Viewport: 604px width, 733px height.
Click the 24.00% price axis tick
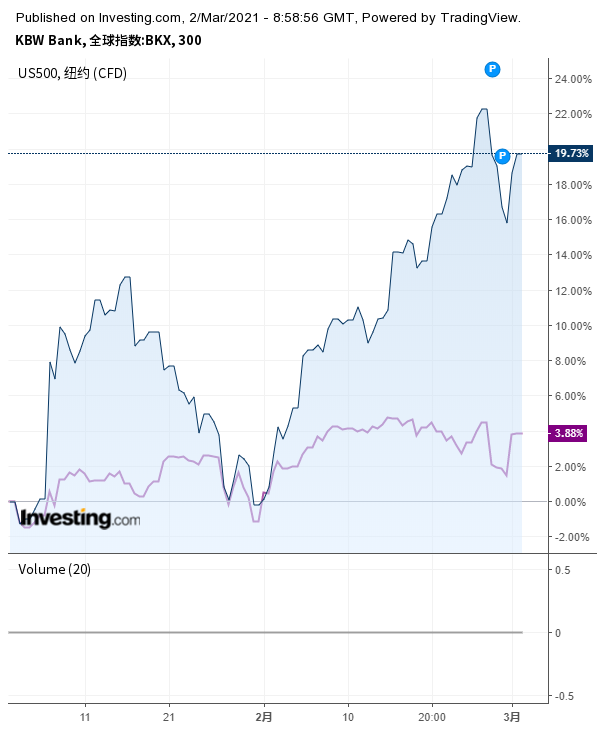[574, 79]
